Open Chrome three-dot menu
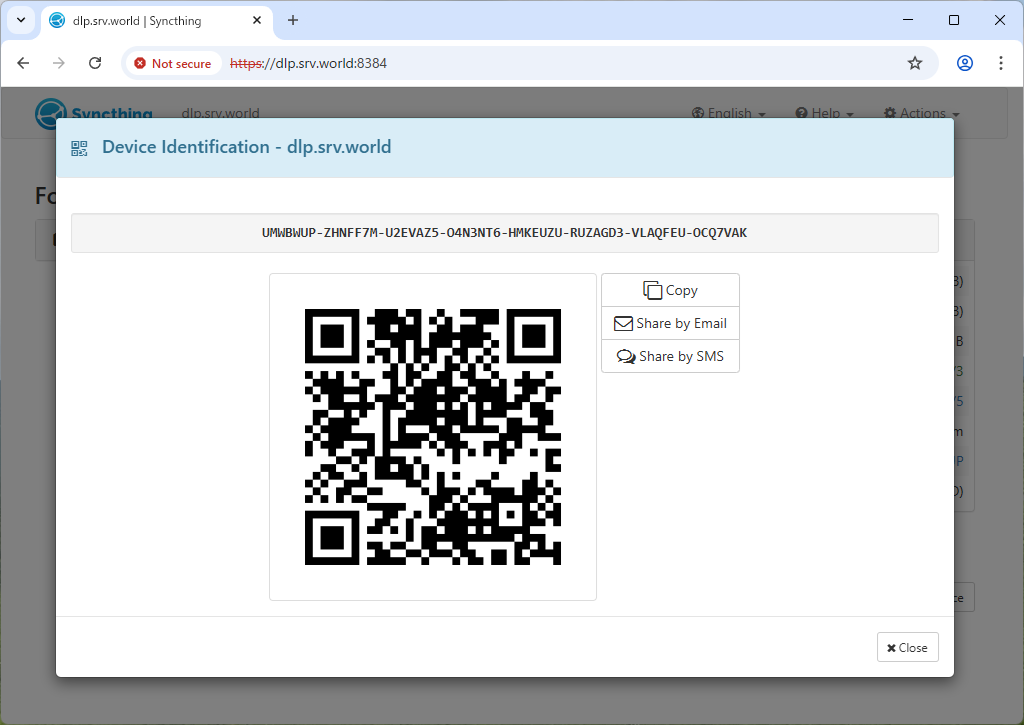Viewport: 1024px width, 725px height. coord(1001,63)
